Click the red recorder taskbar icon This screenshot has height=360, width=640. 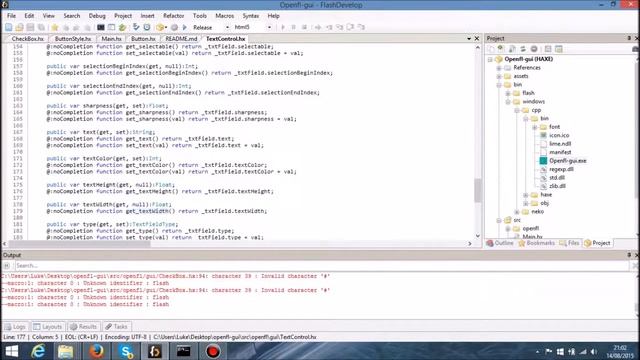click(x=212, y=351)
